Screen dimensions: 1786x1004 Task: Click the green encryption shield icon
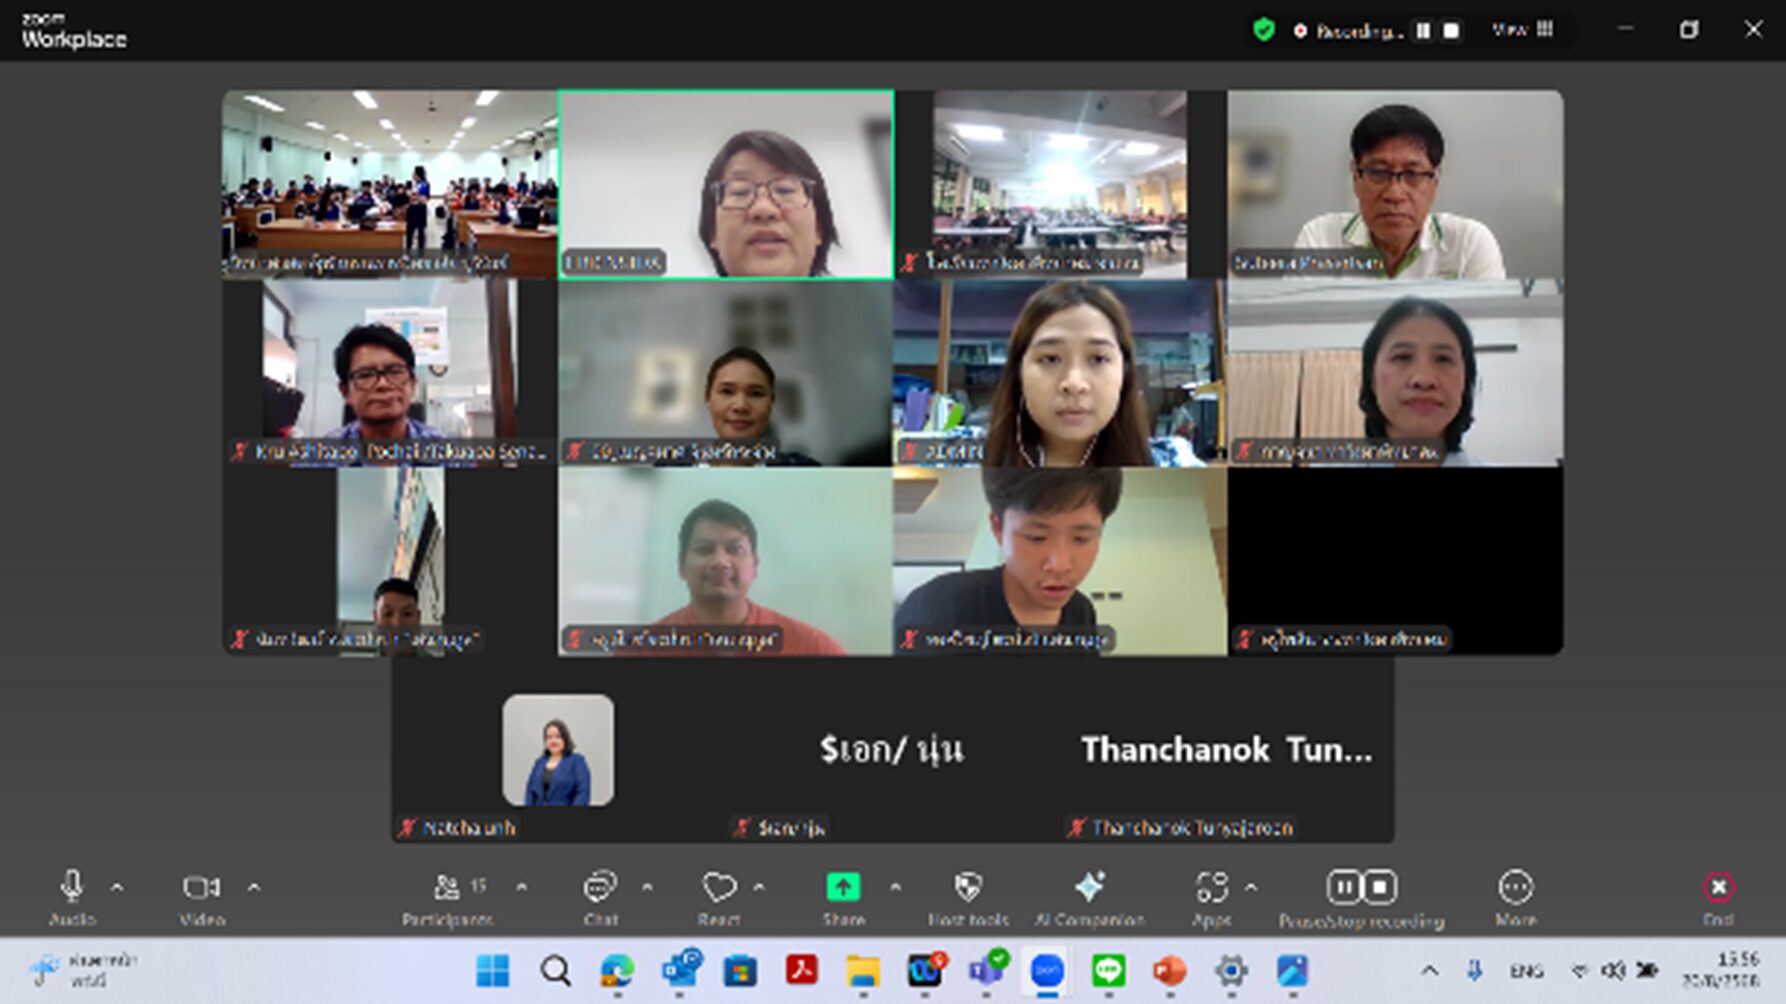click(1264, 30)
